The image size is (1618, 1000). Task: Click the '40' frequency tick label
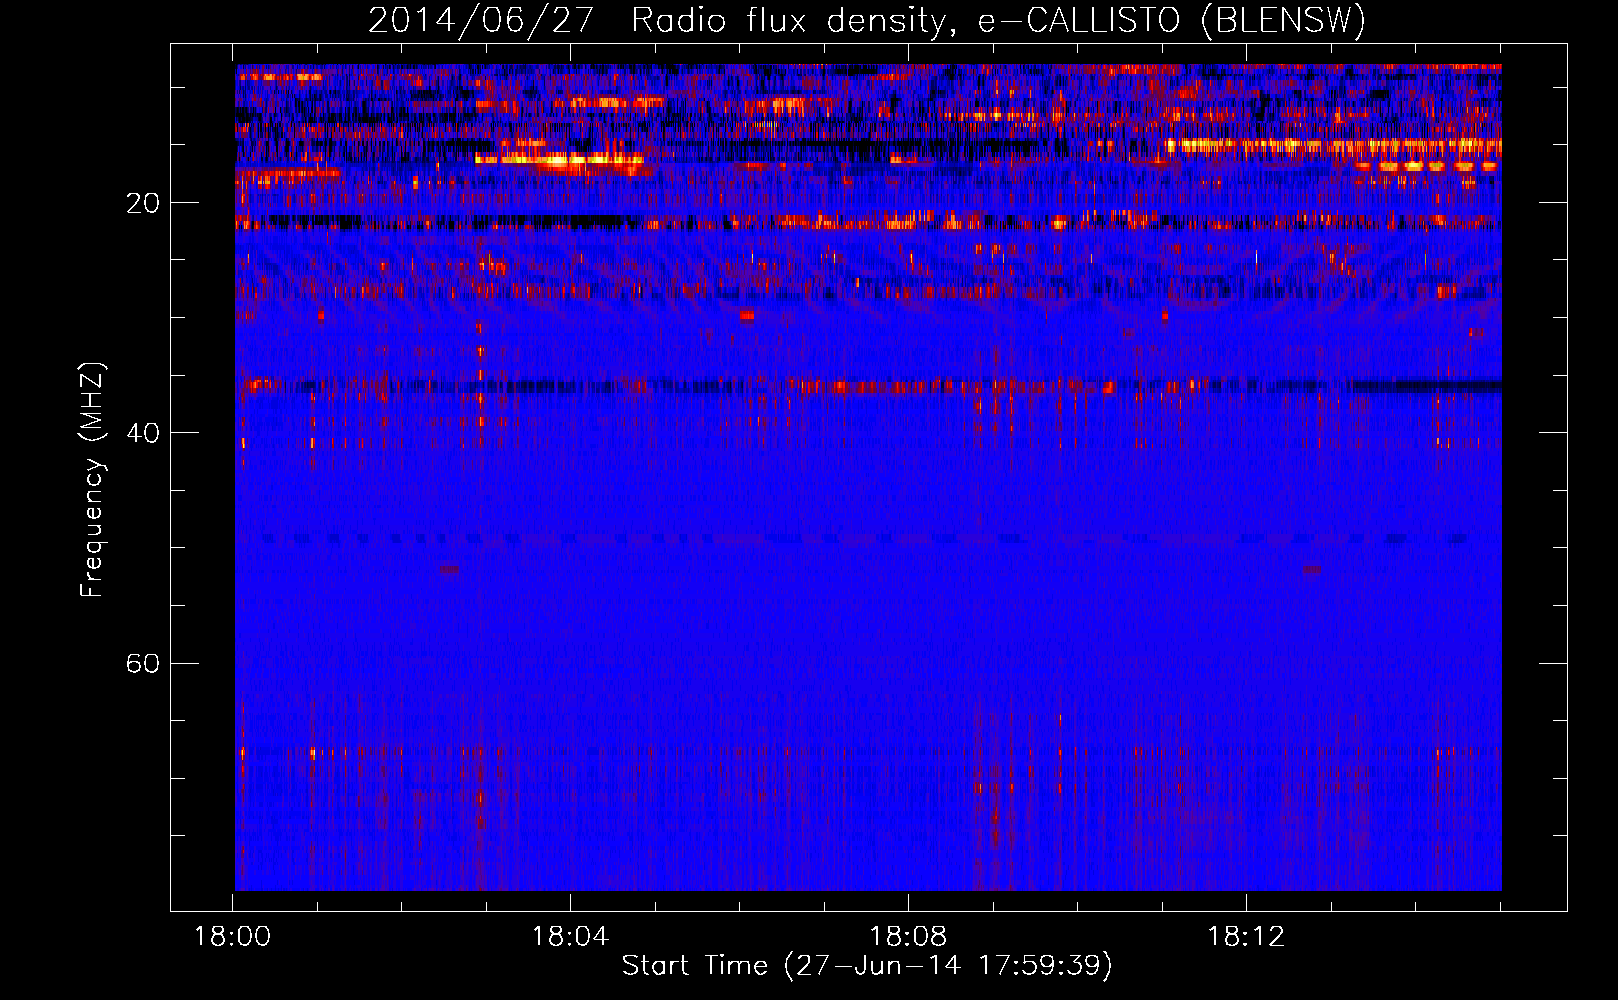click(x=142, y=434)
